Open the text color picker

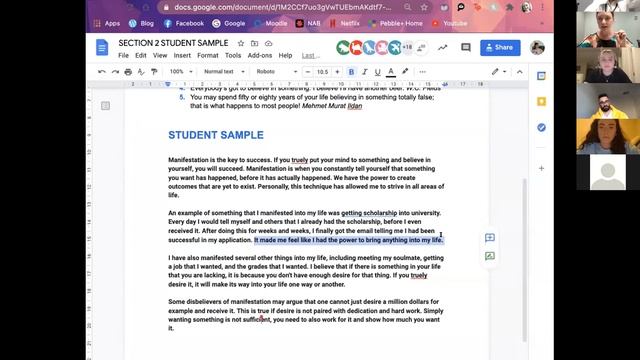(391, 72)
